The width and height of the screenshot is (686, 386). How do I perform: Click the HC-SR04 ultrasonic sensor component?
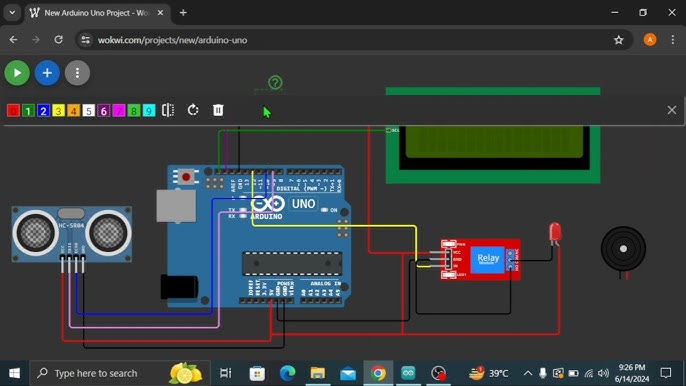tap(72, 234)
